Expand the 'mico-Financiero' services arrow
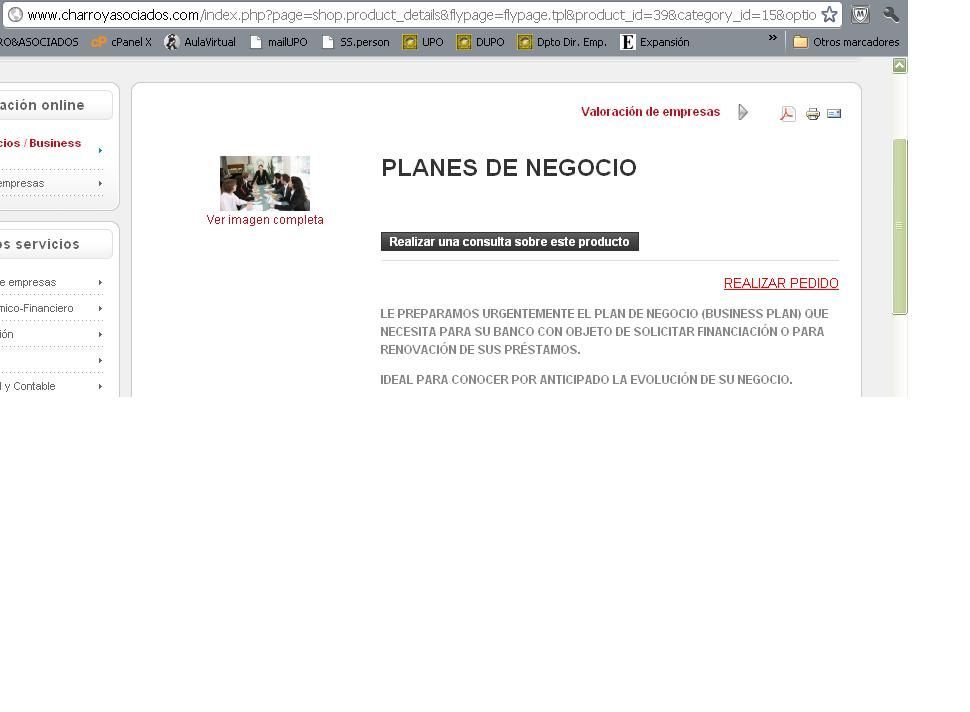Viewport: 970px width, 712px height. pyautogui.click(x=100, y=309)
